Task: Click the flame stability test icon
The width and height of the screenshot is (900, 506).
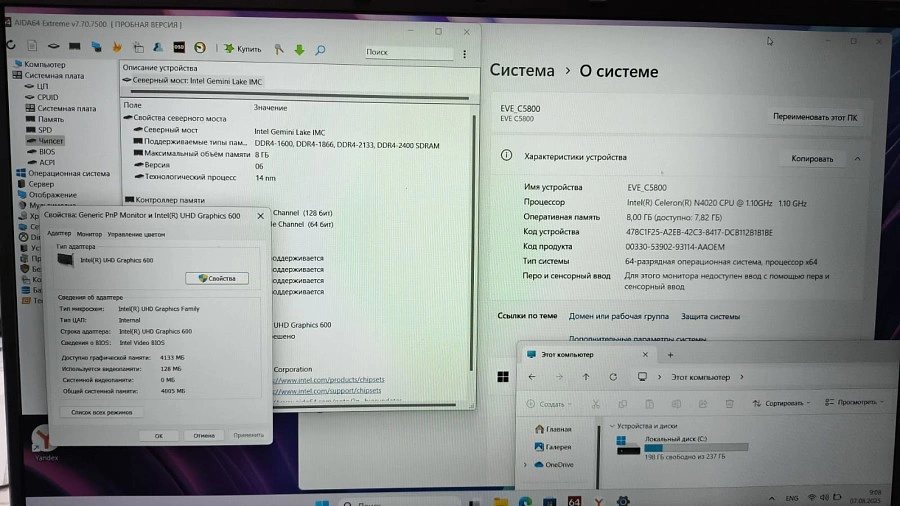Action: [x=117, y=47]
